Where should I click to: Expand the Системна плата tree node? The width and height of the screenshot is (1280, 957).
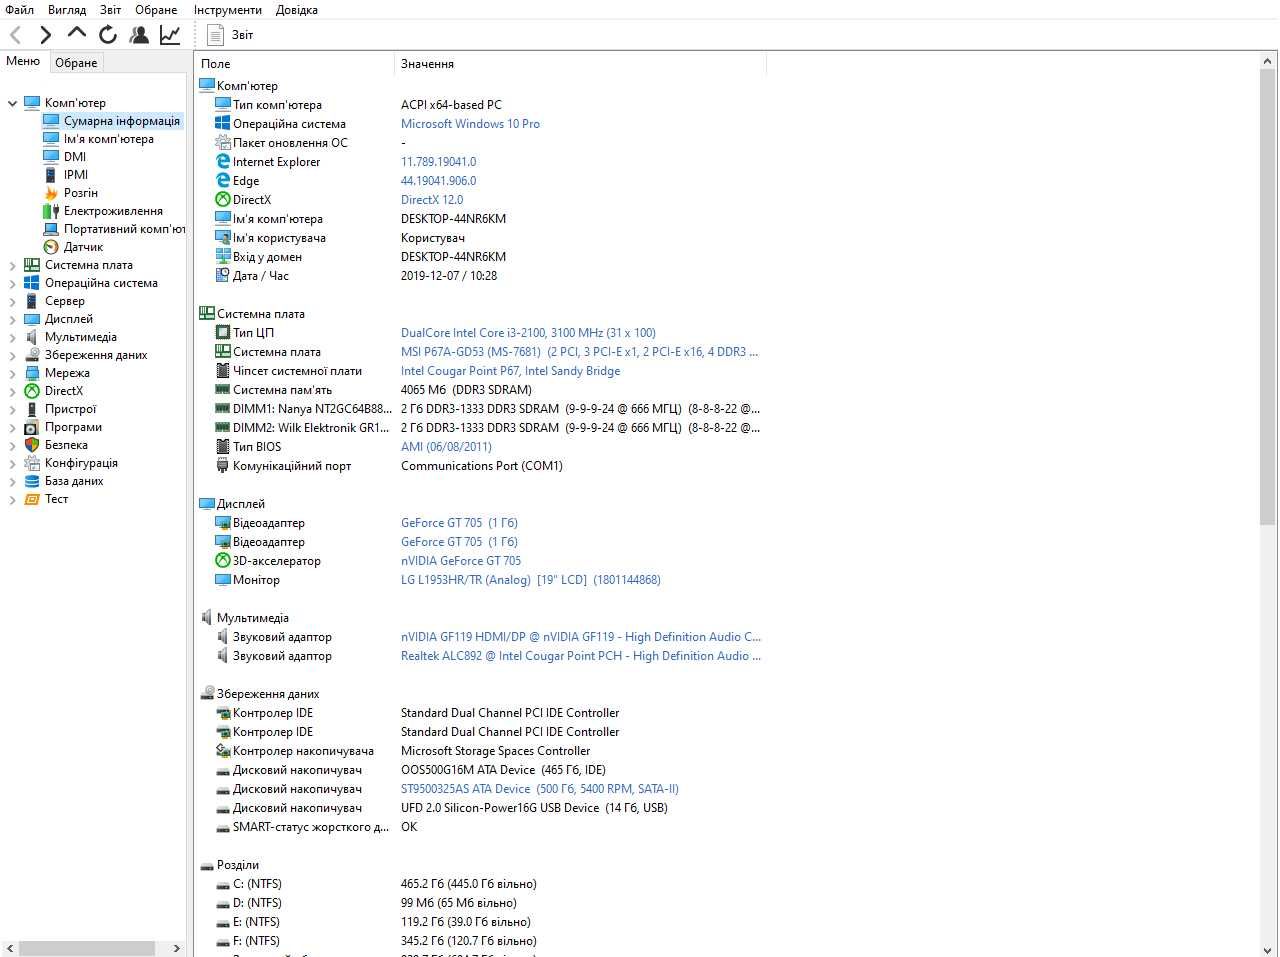point(12,265)
